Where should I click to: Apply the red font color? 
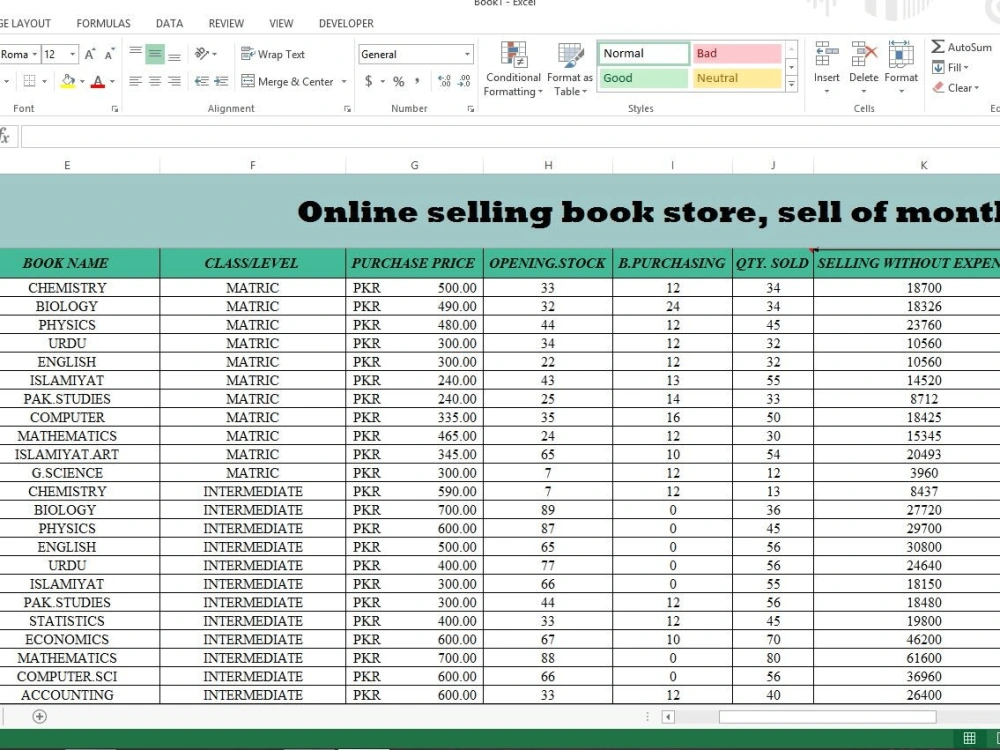98,82
